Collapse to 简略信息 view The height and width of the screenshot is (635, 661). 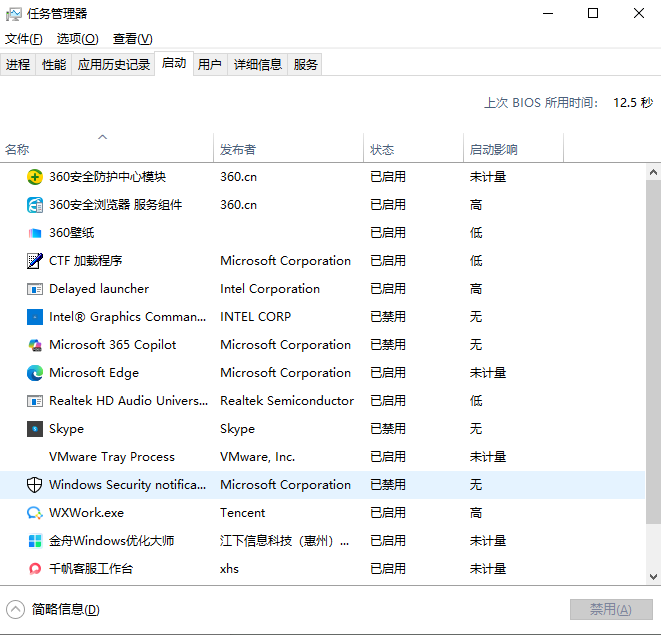(x=53, y=609)
